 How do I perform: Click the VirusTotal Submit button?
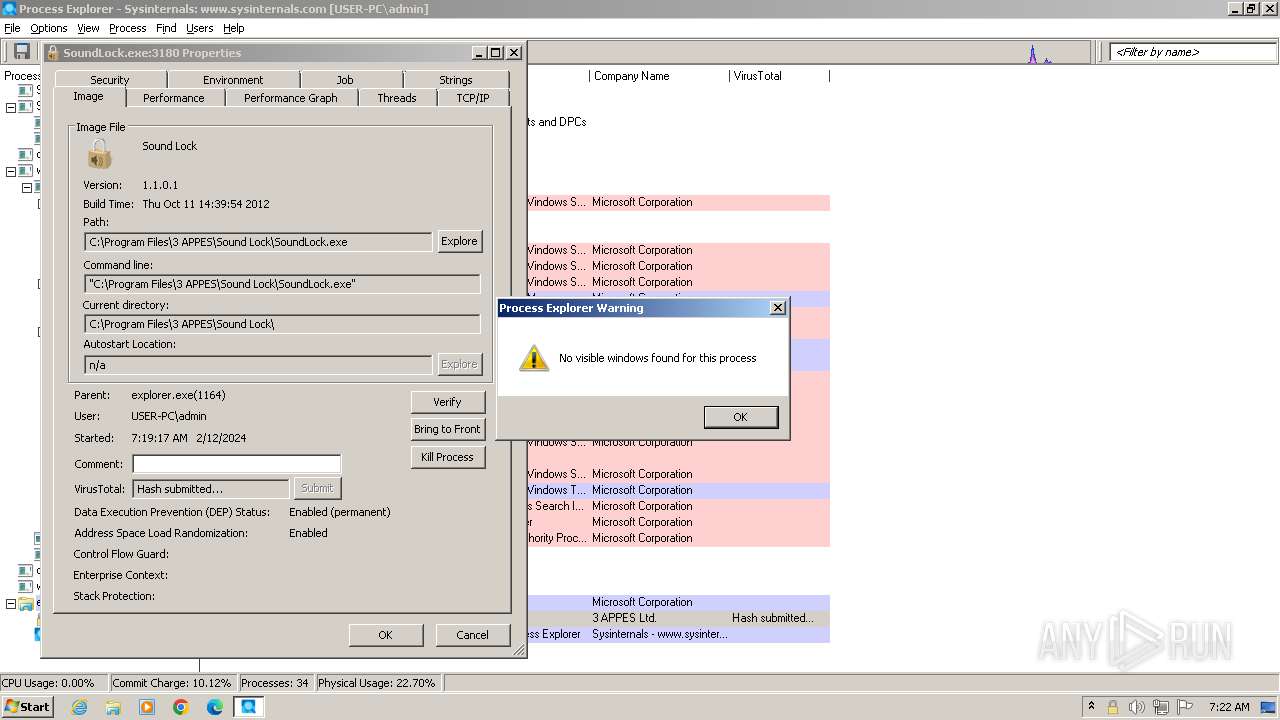pos(317,488)
